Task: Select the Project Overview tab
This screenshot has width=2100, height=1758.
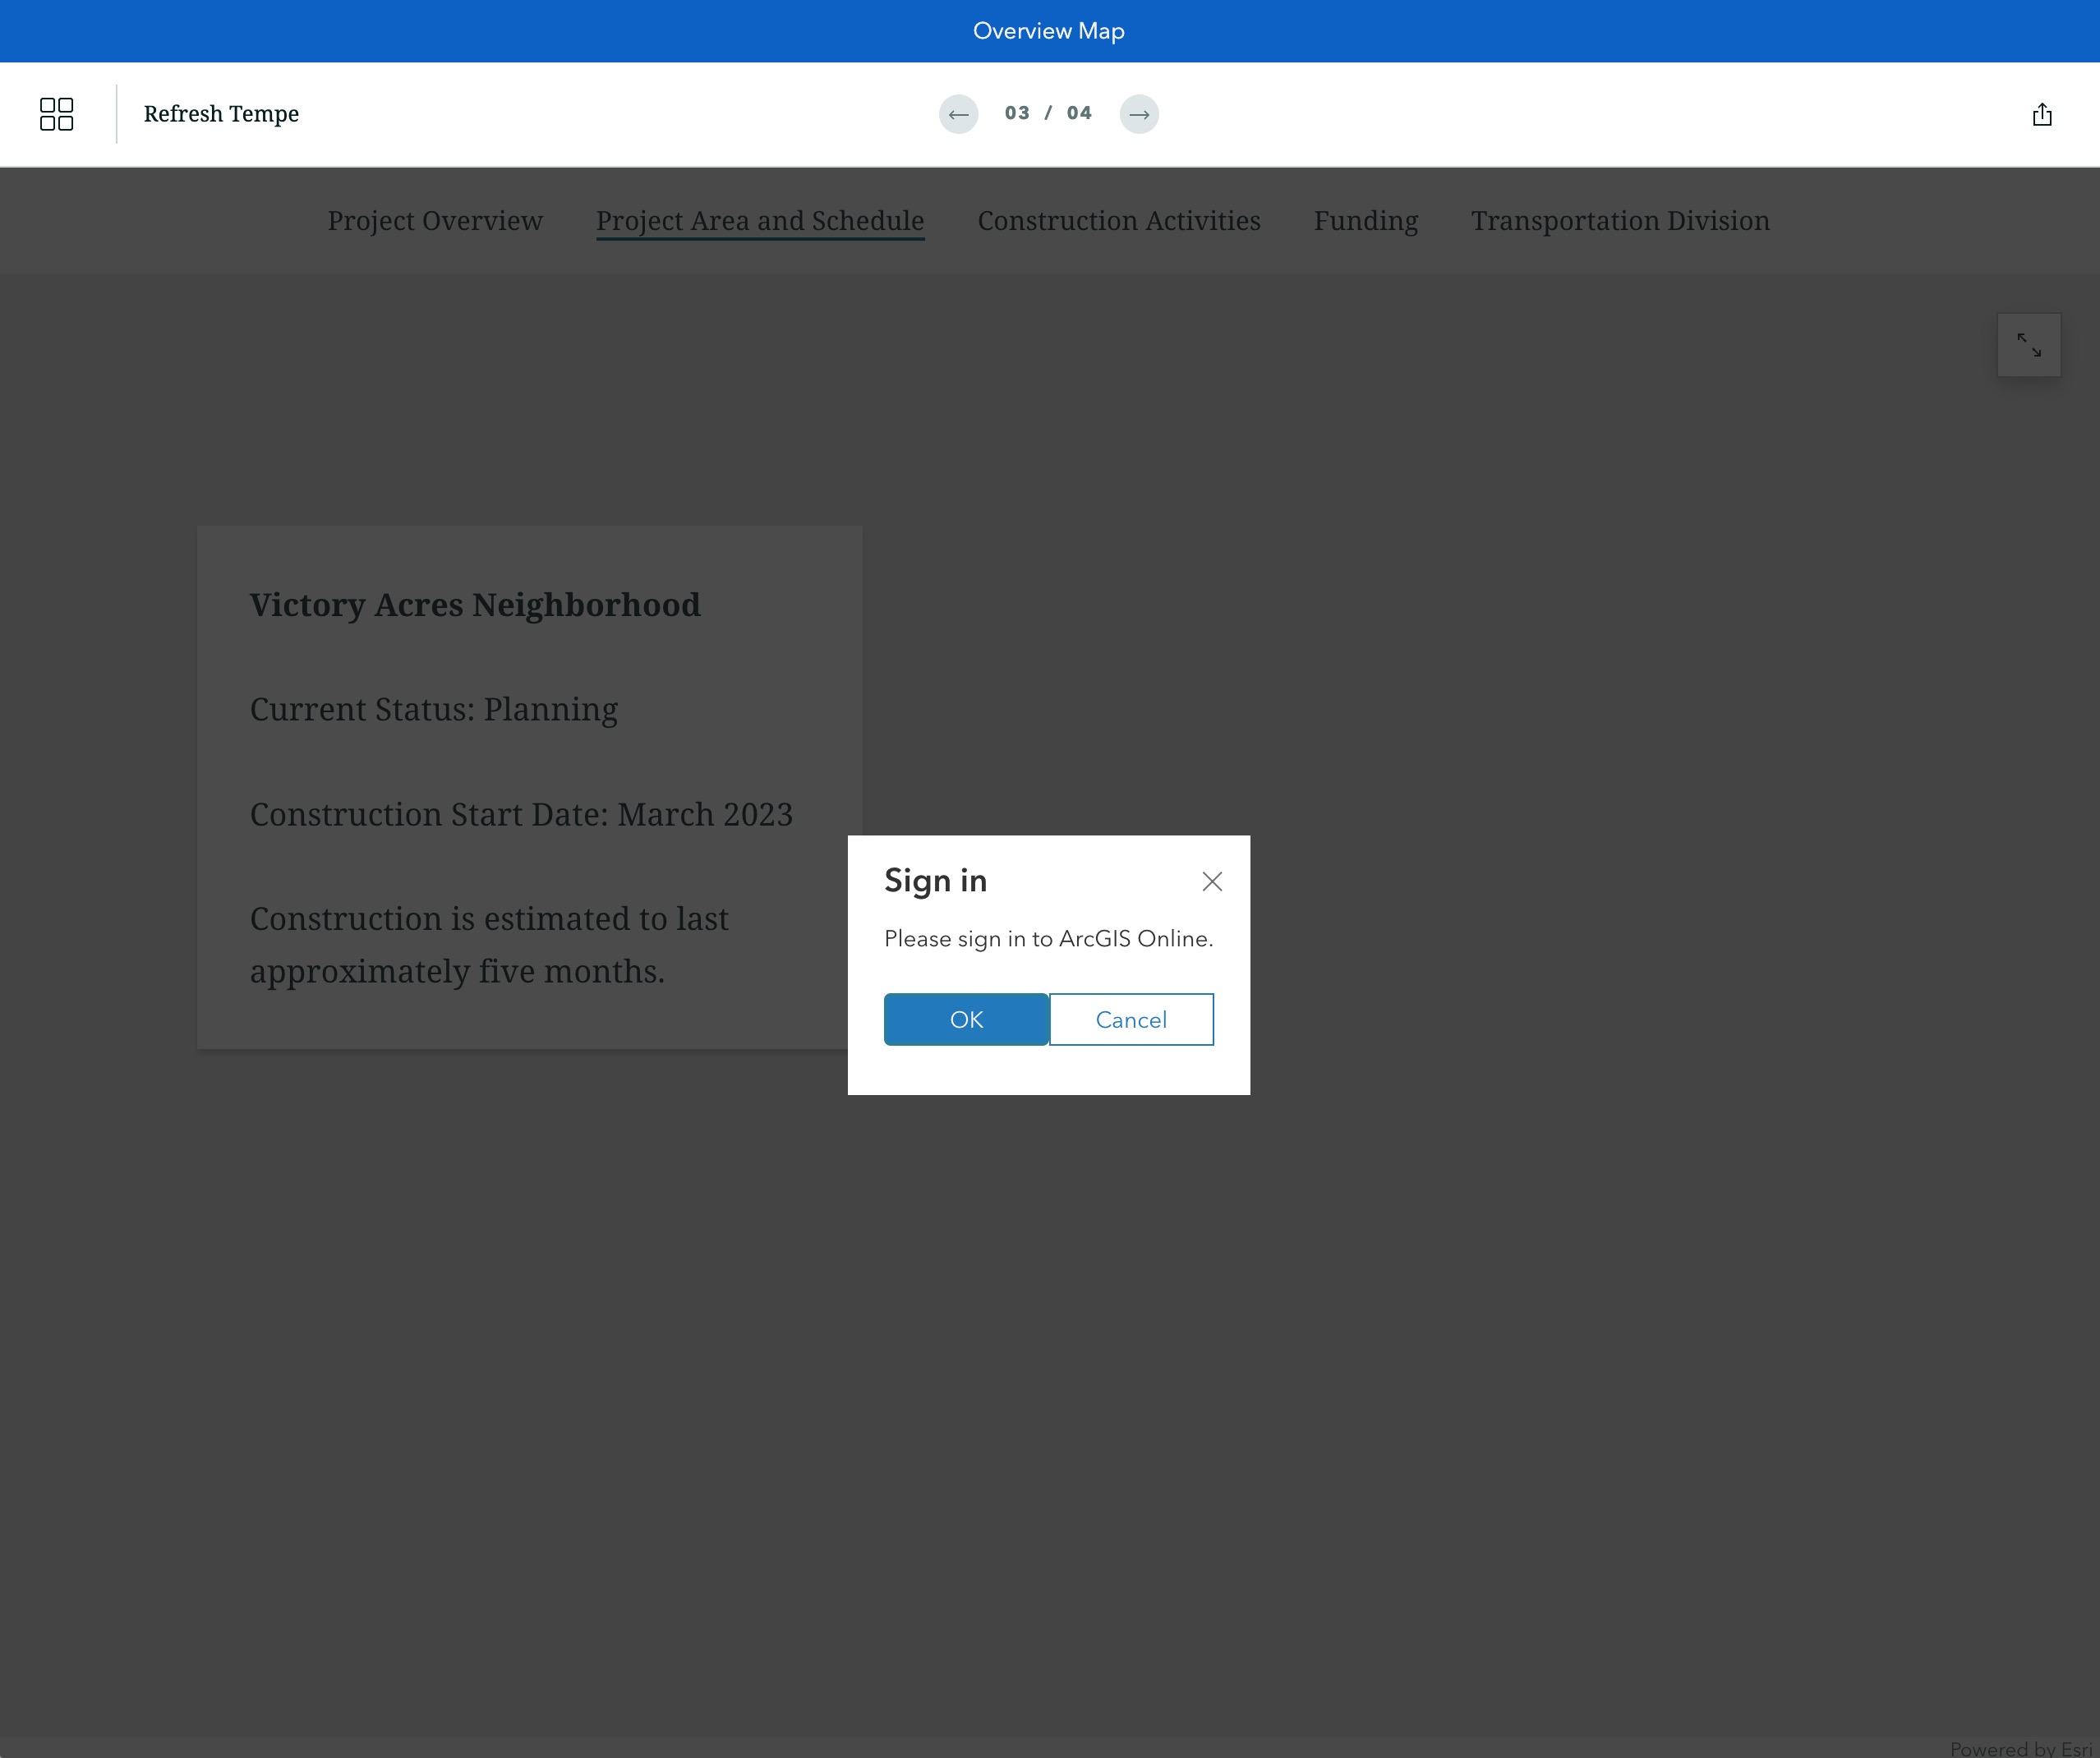Action: (434, 221)
